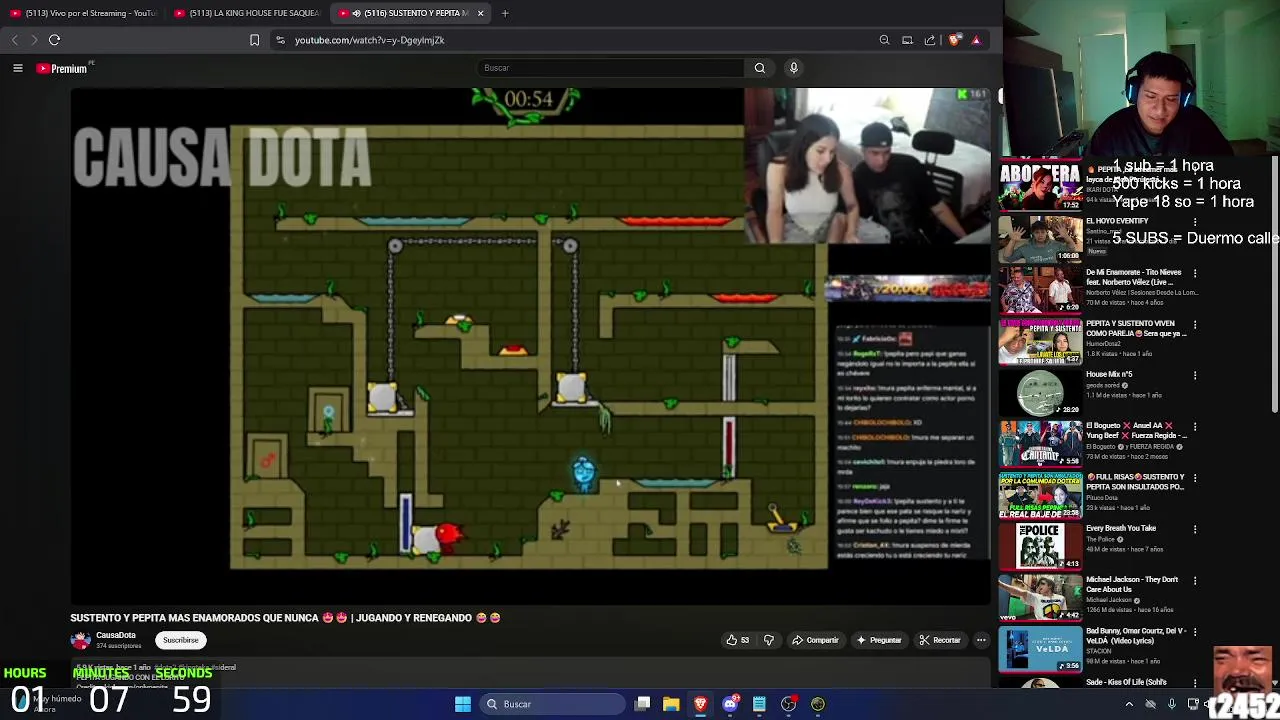Open File Explorer from the taskbar
The height and width of the screenshot is (720, 1280).
[671, 704]
